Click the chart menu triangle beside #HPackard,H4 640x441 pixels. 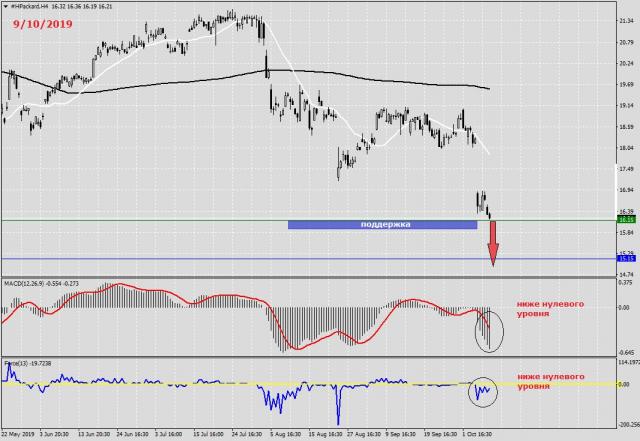point(5,5)
